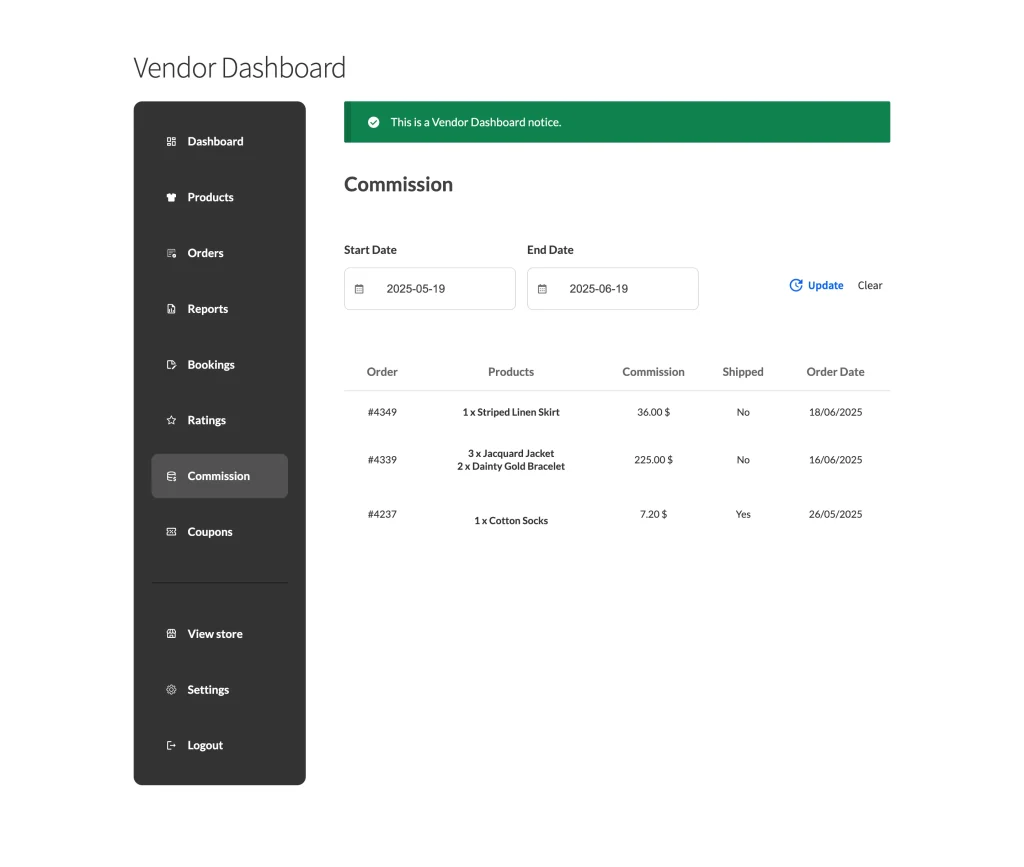The image size is (1024, 867).
Task: Open the Bookings page
Action: tap(219, 365)
